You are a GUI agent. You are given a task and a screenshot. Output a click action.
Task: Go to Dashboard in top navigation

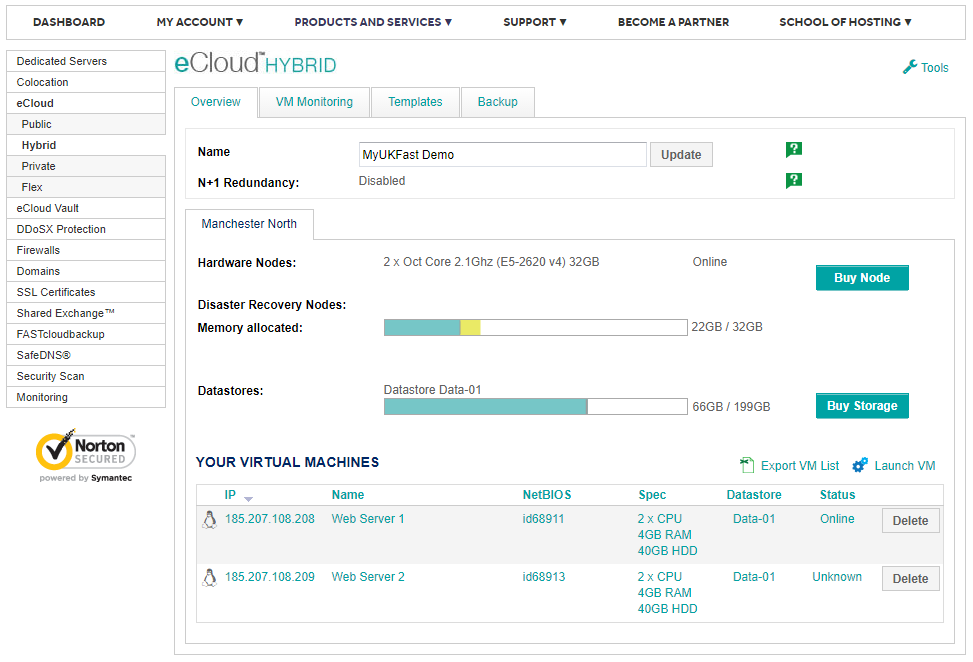pos(69,22)
